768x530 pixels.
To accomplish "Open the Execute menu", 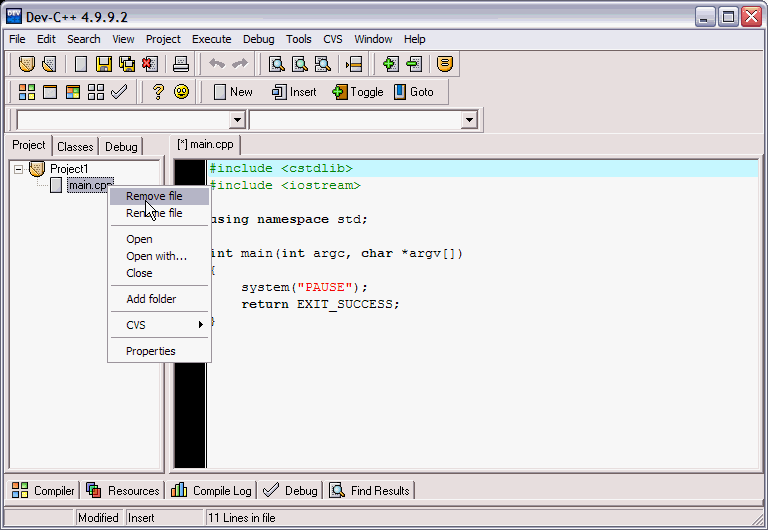I will (212, 39).
